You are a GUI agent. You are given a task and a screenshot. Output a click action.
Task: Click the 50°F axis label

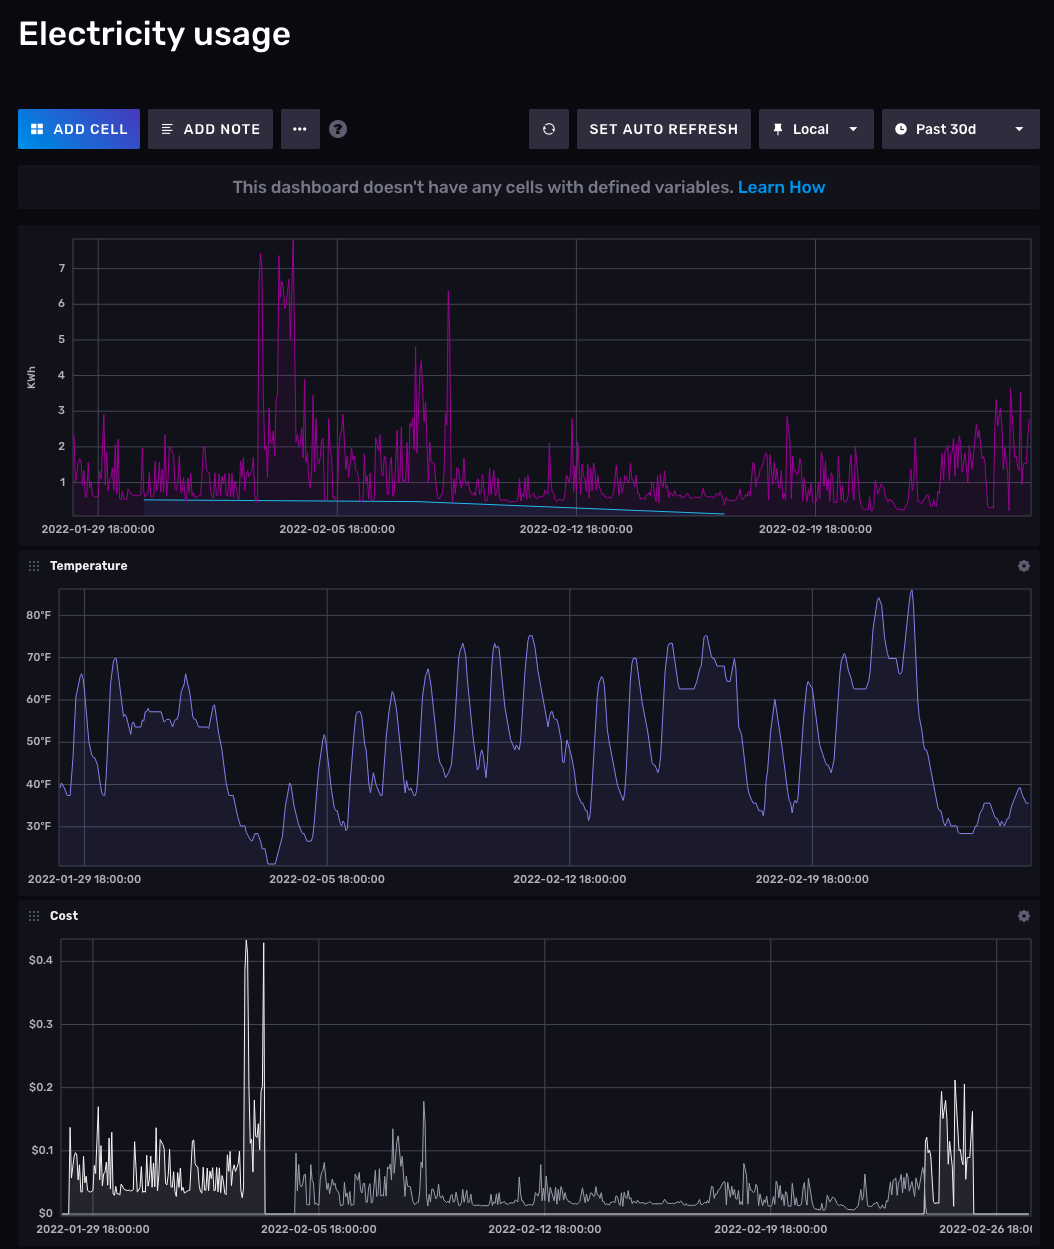click(39, 741)
